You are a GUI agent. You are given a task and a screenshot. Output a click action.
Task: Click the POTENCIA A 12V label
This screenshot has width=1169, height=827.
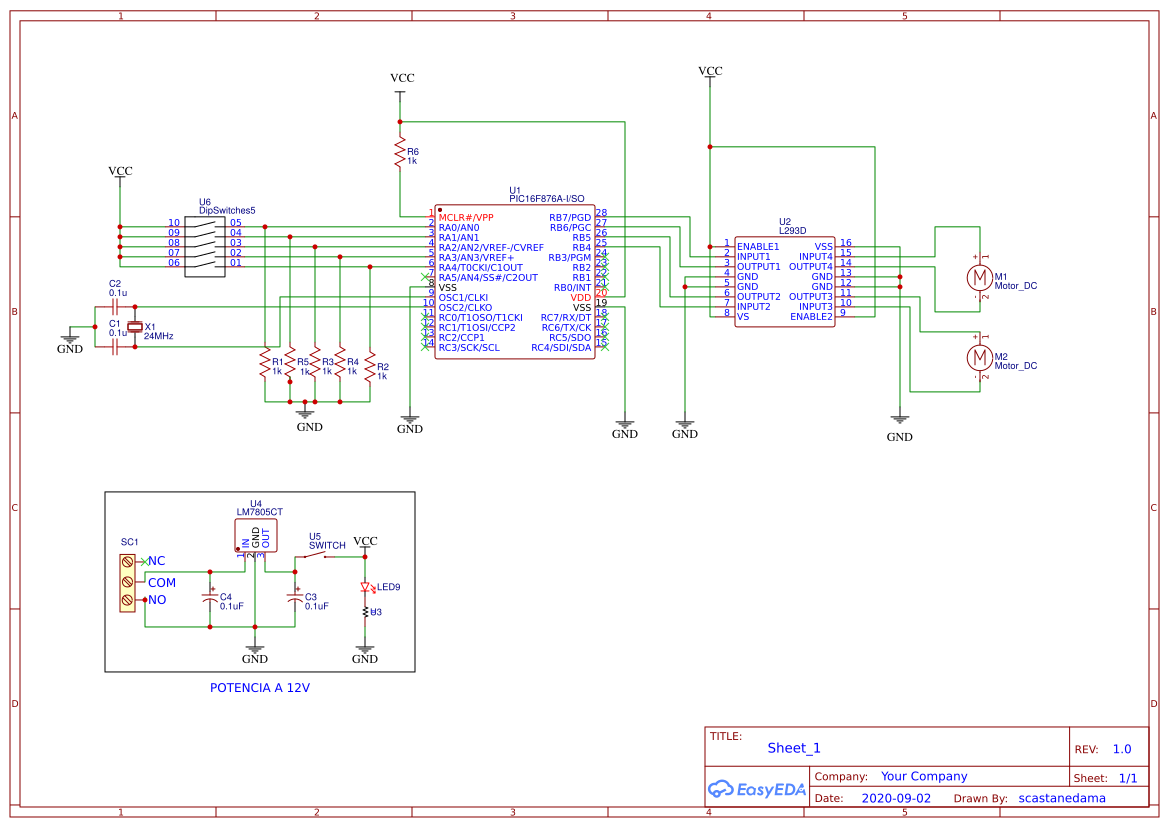259,688
